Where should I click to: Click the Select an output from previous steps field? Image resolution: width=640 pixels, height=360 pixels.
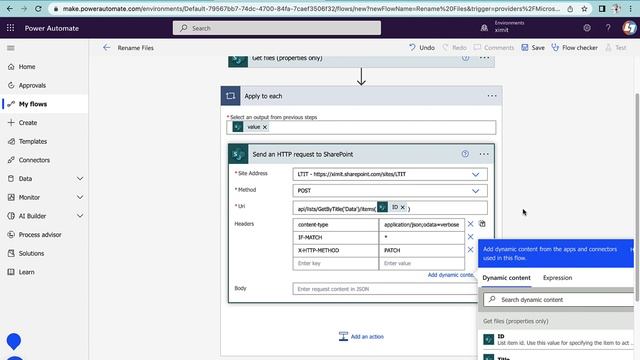[x=361, y=127]
